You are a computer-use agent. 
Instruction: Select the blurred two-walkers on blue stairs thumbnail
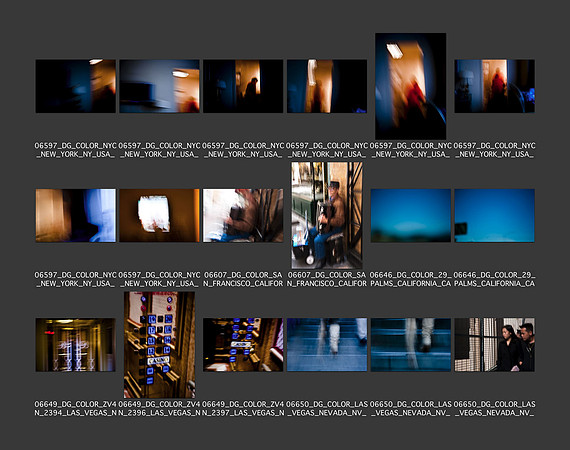click(327, 345)
